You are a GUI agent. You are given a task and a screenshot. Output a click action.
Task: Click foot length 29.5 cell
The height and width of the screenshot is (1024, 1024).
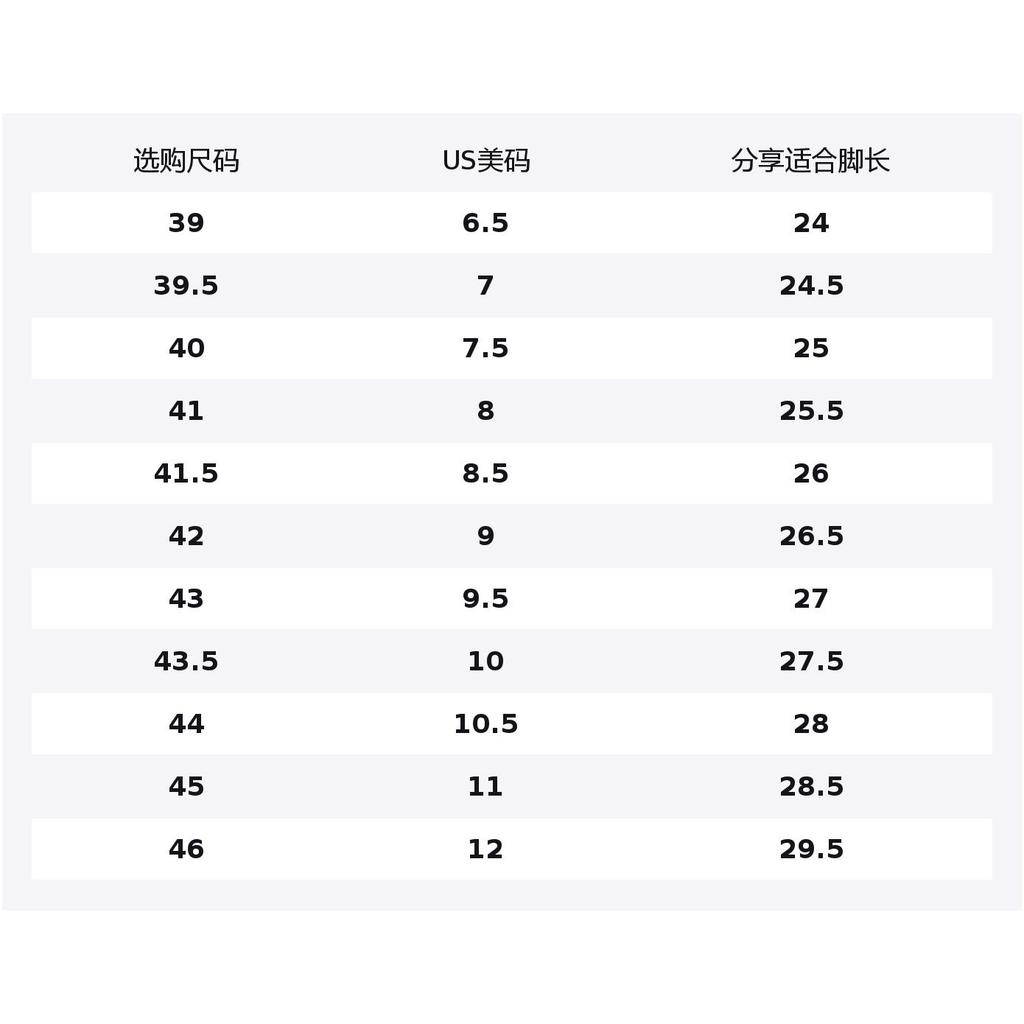pos(811,849)
